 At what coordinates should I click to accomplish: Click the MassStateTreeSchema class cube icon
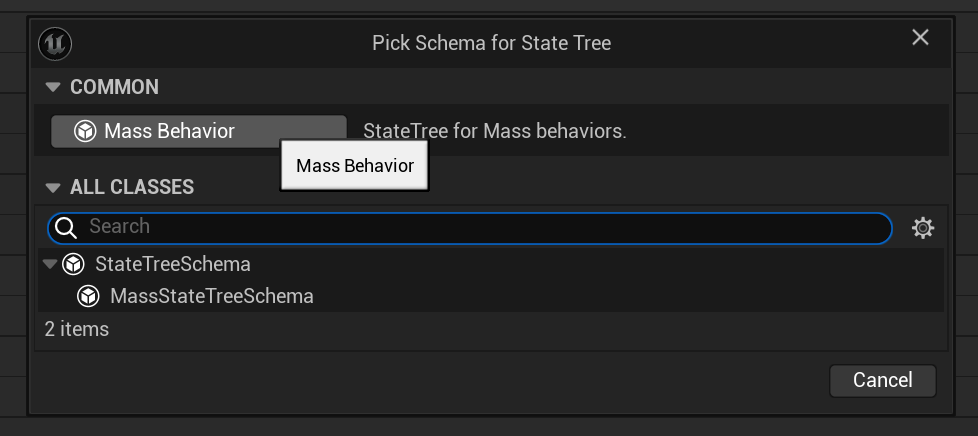click(89, 296)
